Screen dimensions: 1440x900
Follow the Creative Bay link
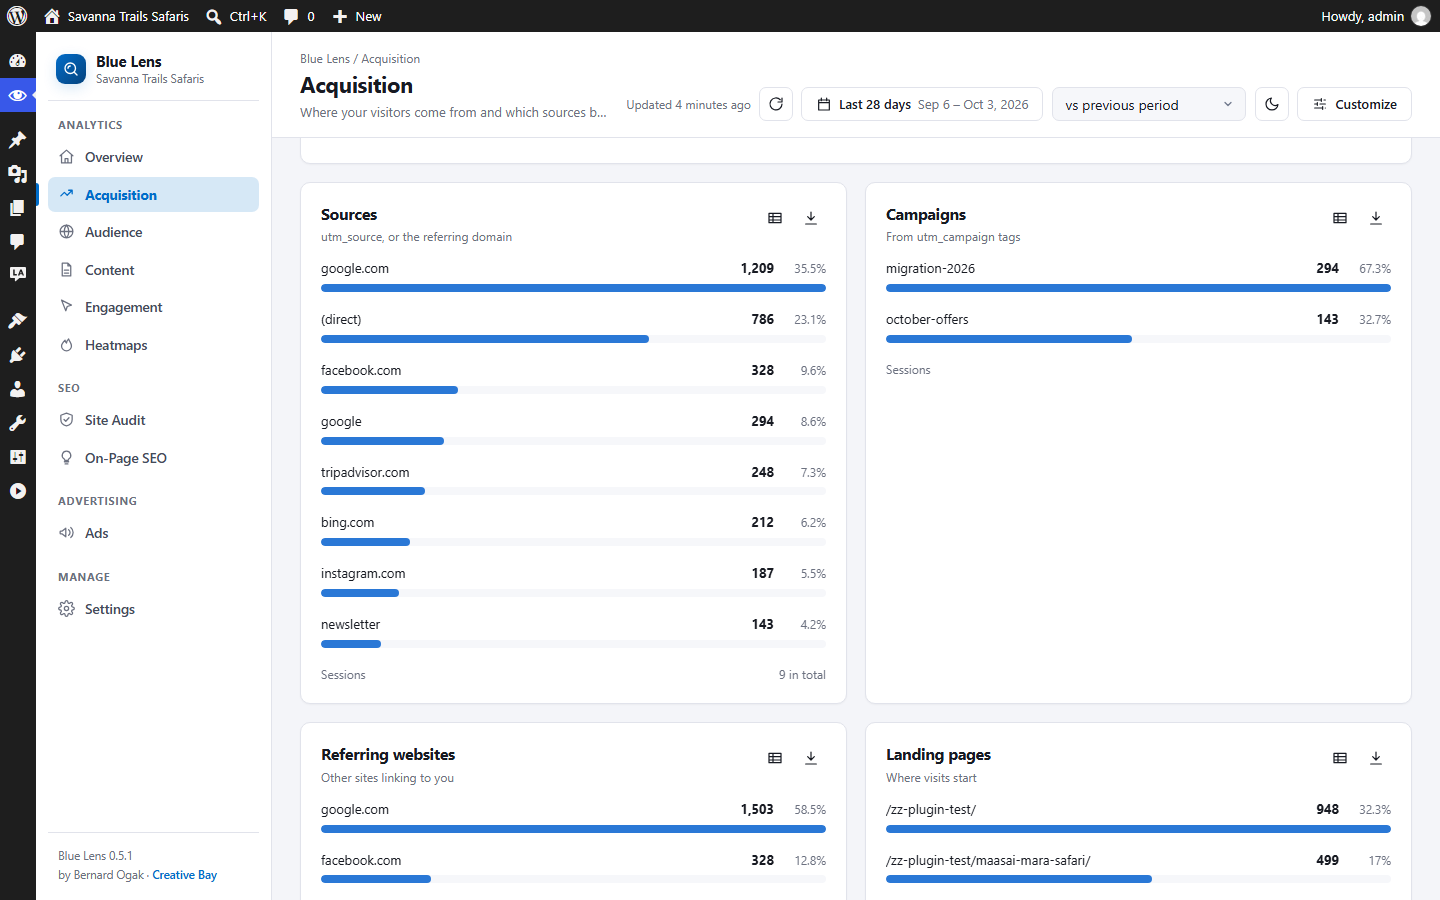click(x=185, y=875)
